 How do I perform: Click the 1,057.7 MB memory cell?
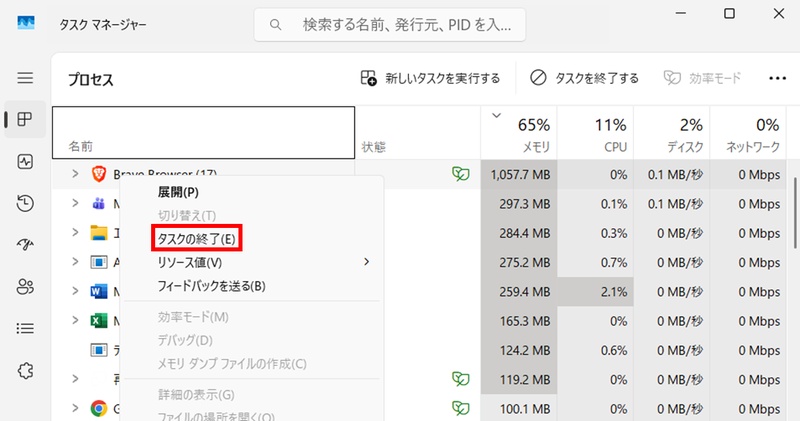tap(519, 175)
